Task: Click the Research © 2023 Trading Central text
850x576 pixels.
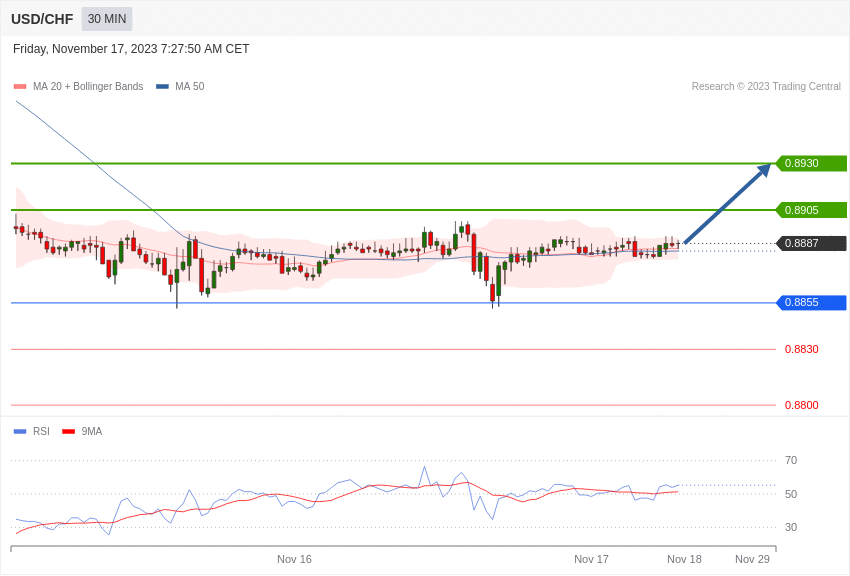Action: coord(766,86)
